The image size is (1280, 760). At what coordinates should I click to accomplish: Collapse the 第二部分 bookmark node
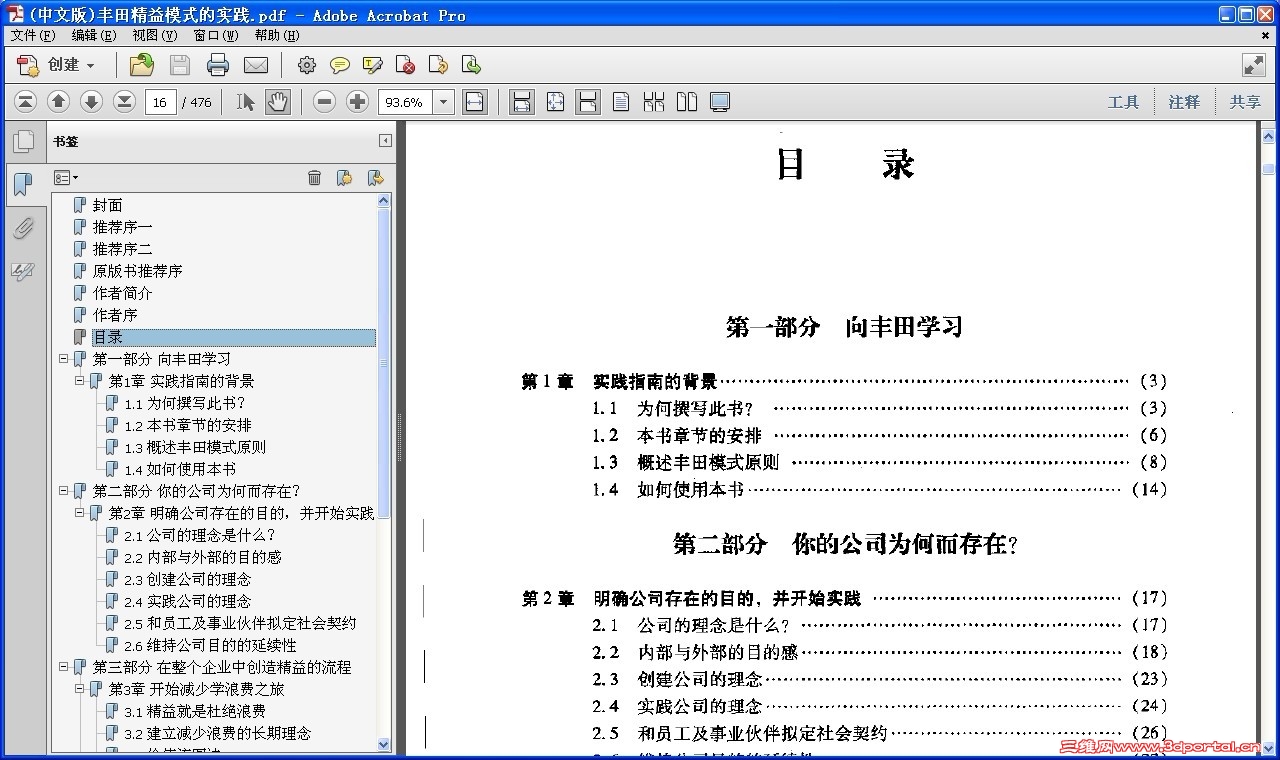64,491
